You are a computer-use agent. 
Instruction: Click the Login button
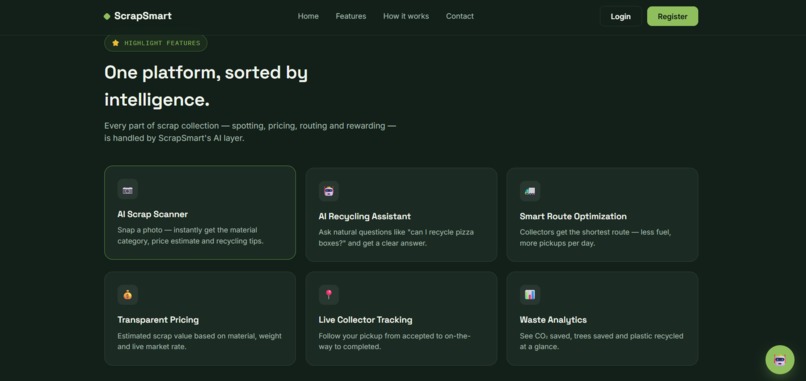[620, 16]
